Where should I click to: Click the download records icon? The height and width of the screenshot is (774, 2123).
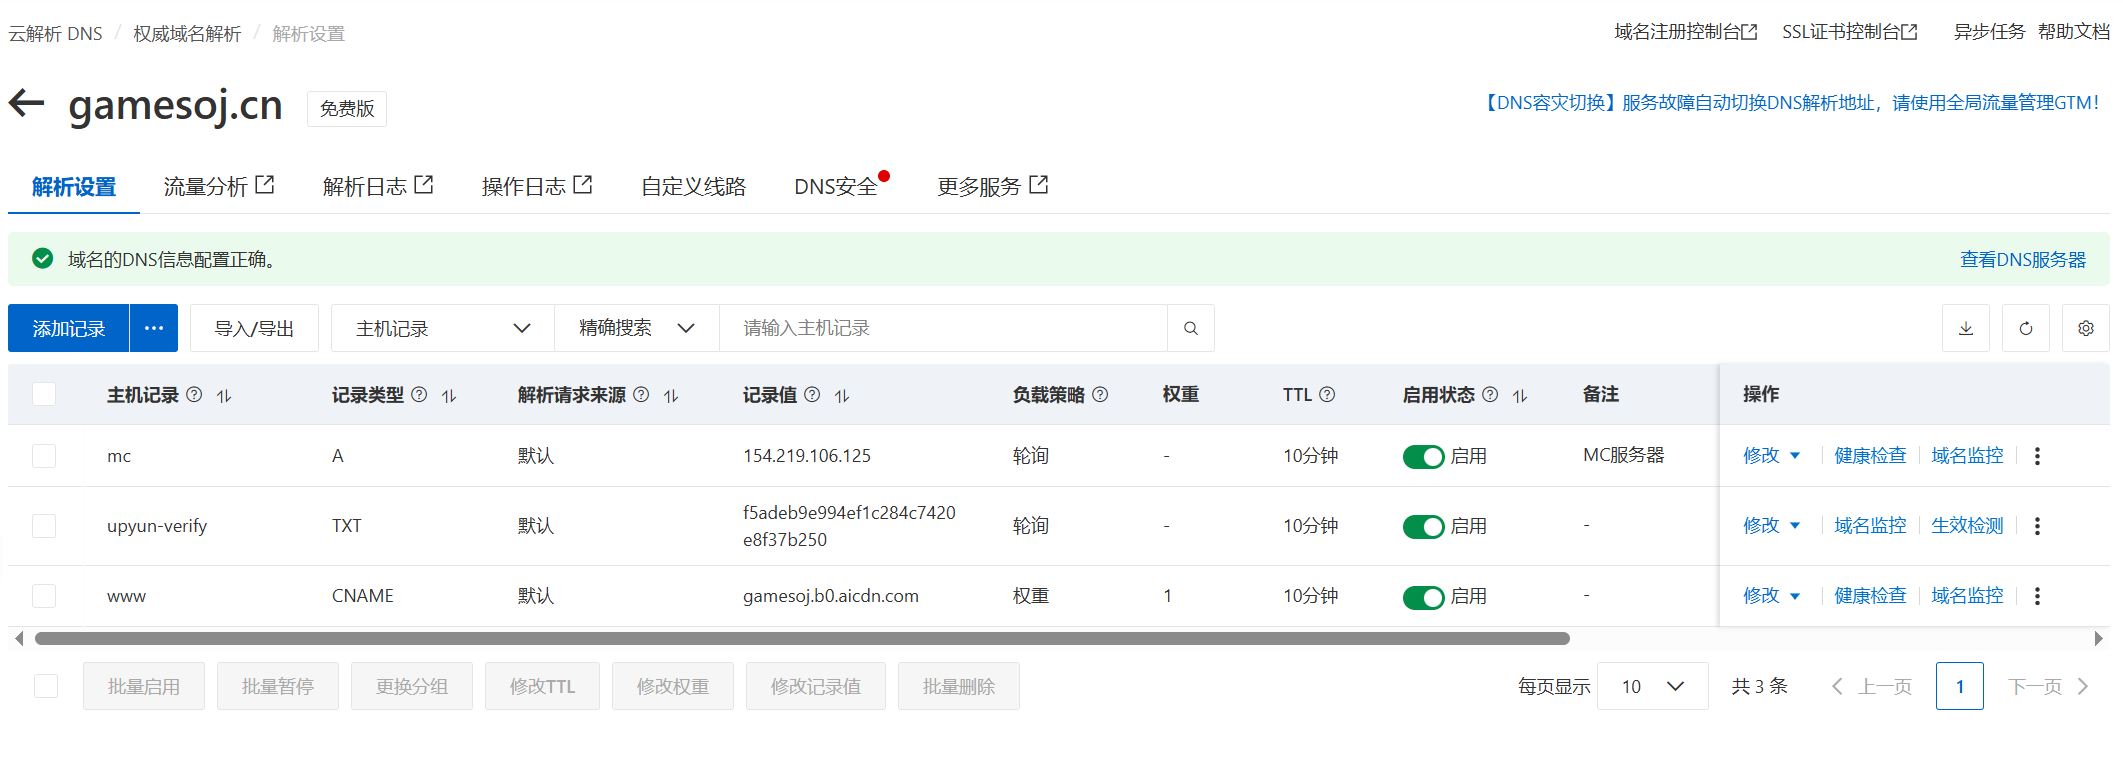[1965, 328]
